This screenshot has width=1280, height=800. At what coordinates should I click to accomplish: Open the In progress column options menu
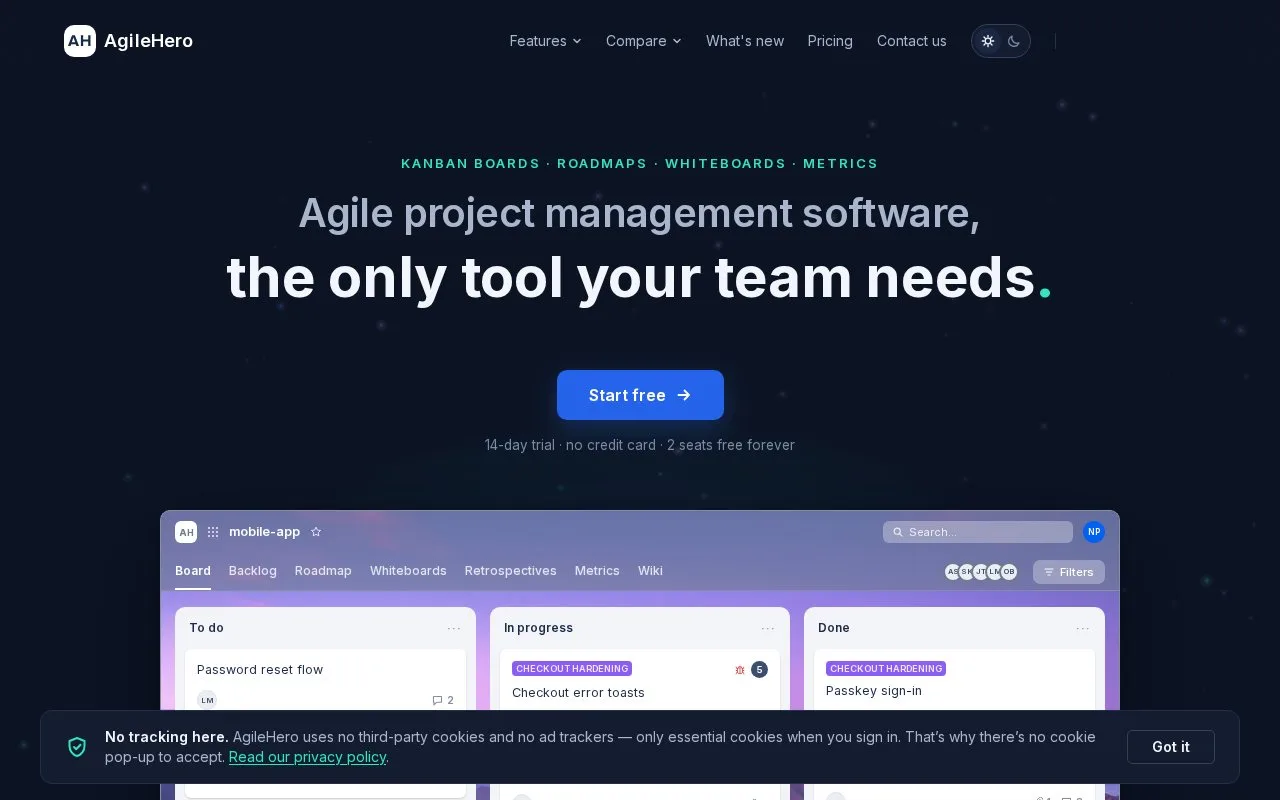tap(768, 628)
